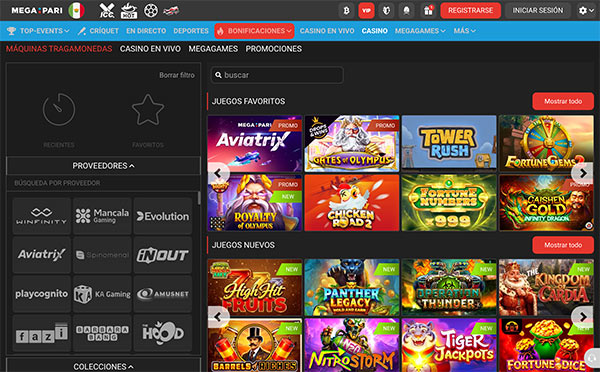
Task: Click Borrar filtro link
Action: click(x=177, y=75)
